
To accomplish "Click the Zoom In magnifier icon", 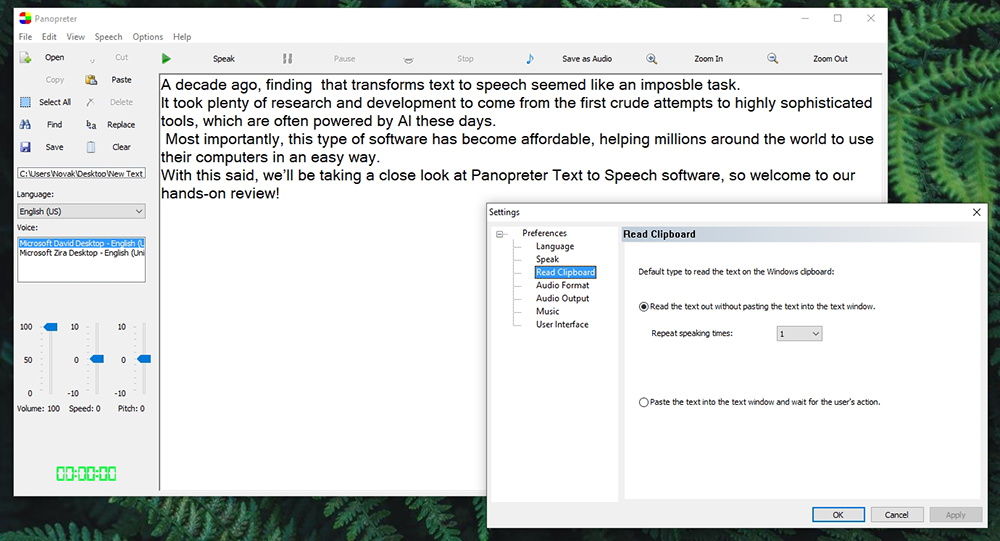I will pos(651,59).
